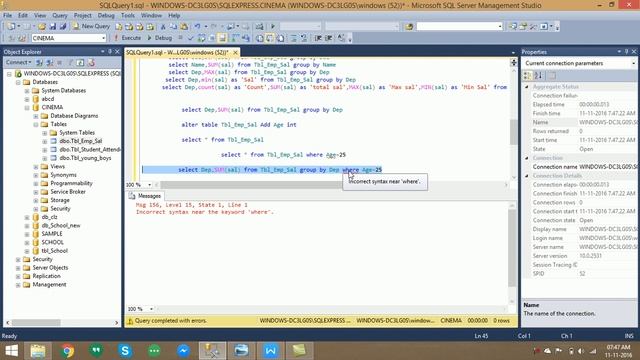
Task: Open the View menu
Action: [40, 16]
